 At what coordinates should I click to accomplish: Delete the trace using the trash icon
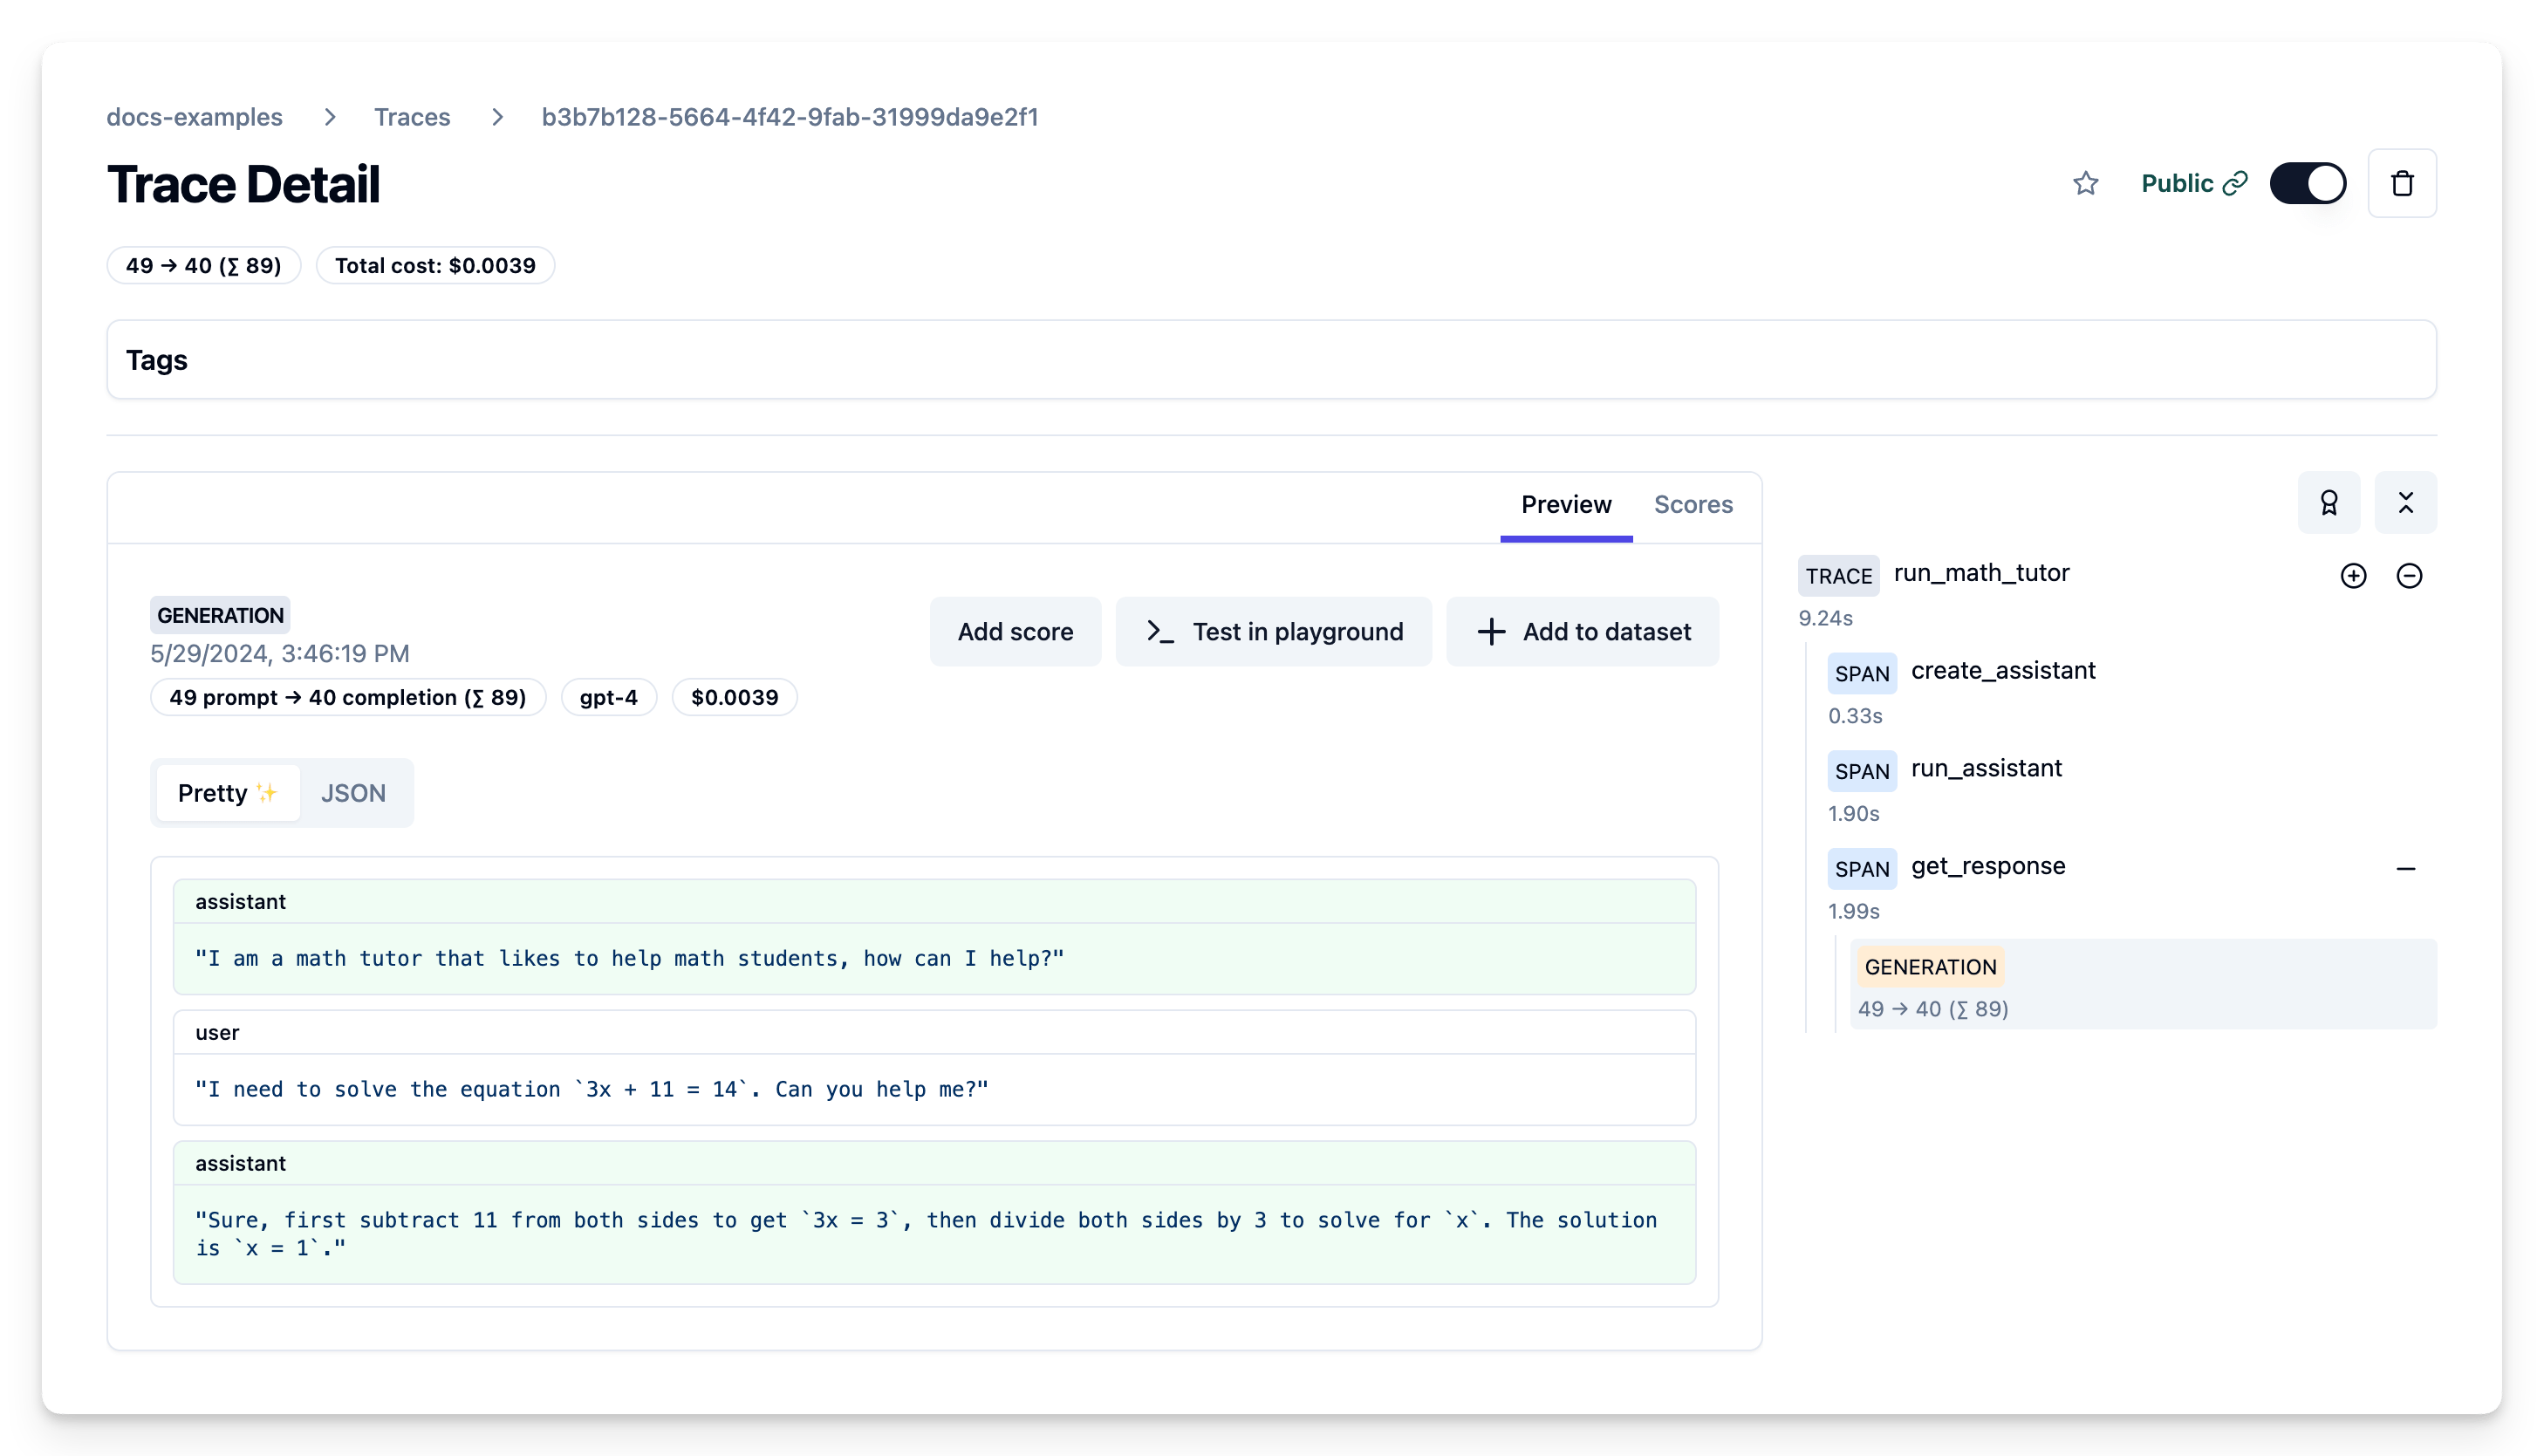pos(2402,183)
